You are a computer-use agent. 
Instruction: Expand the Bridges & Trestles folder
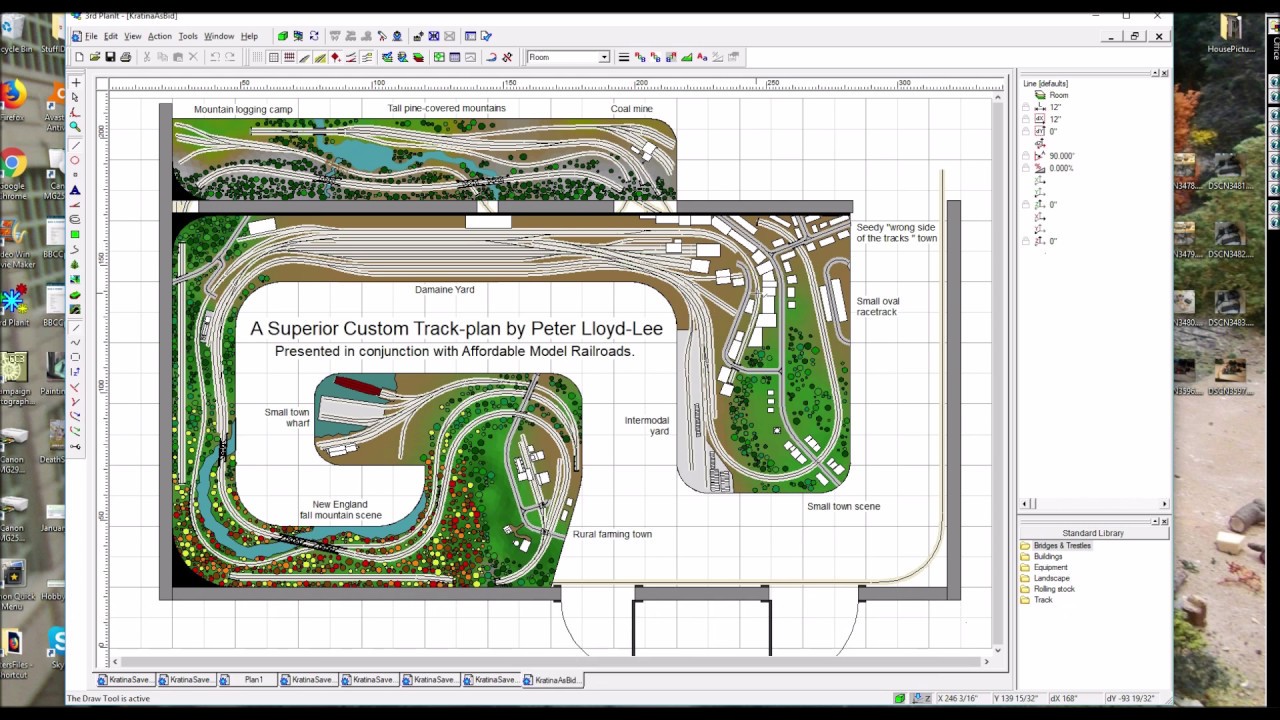pos(1055,545)
